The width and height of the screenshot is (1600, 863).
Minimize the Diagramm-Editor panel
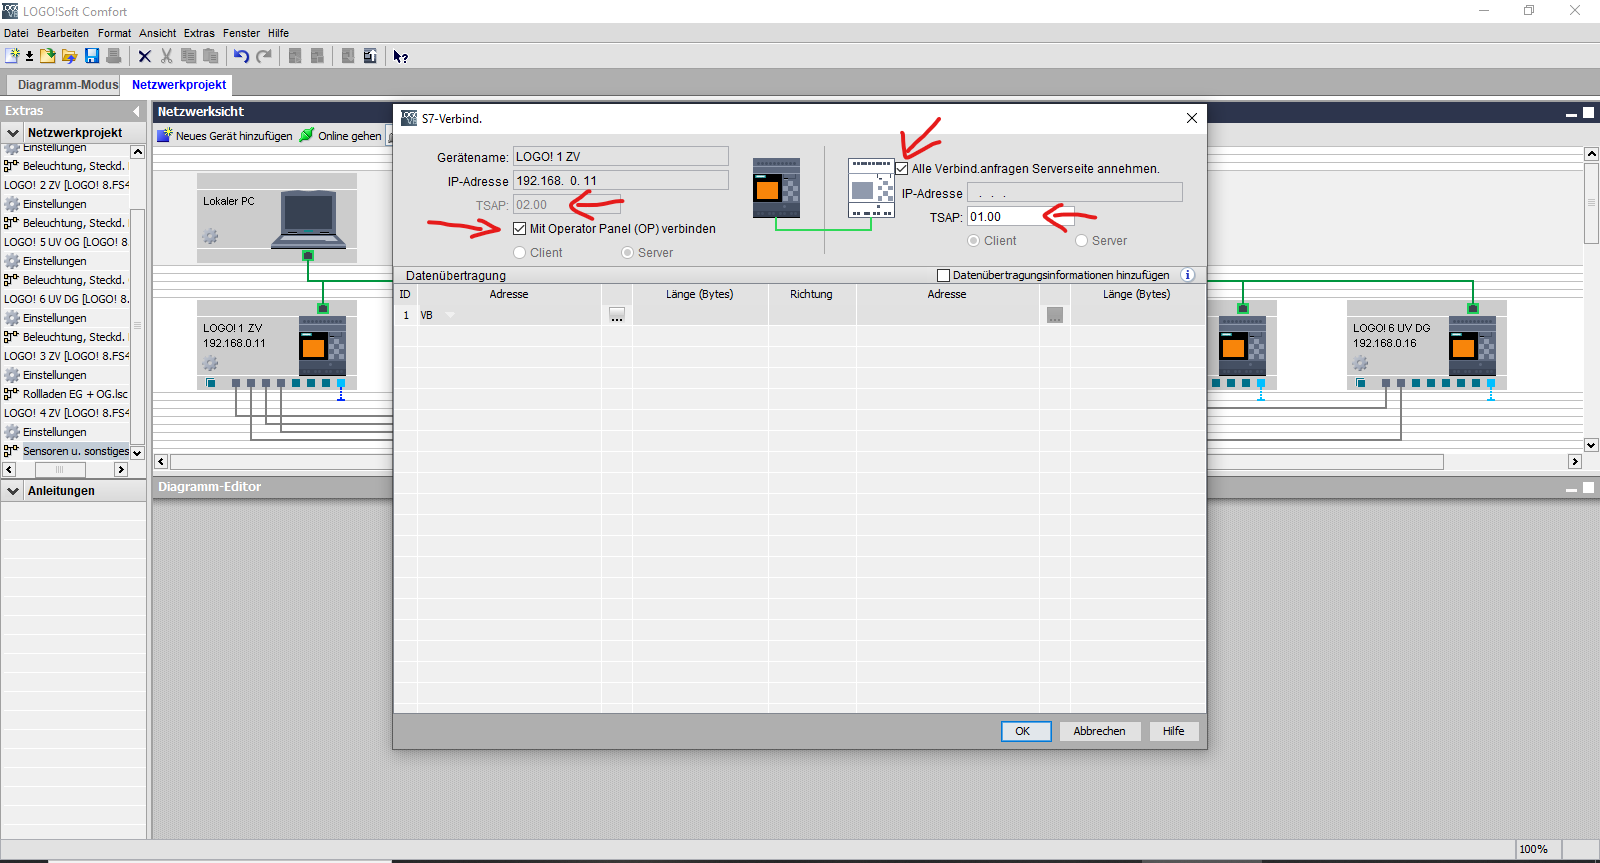tap(1571, 489)
